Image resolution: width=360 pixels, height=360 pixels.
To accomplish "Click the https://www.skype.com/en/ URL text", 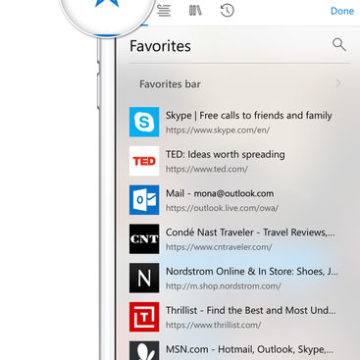I will click(218, 130).
